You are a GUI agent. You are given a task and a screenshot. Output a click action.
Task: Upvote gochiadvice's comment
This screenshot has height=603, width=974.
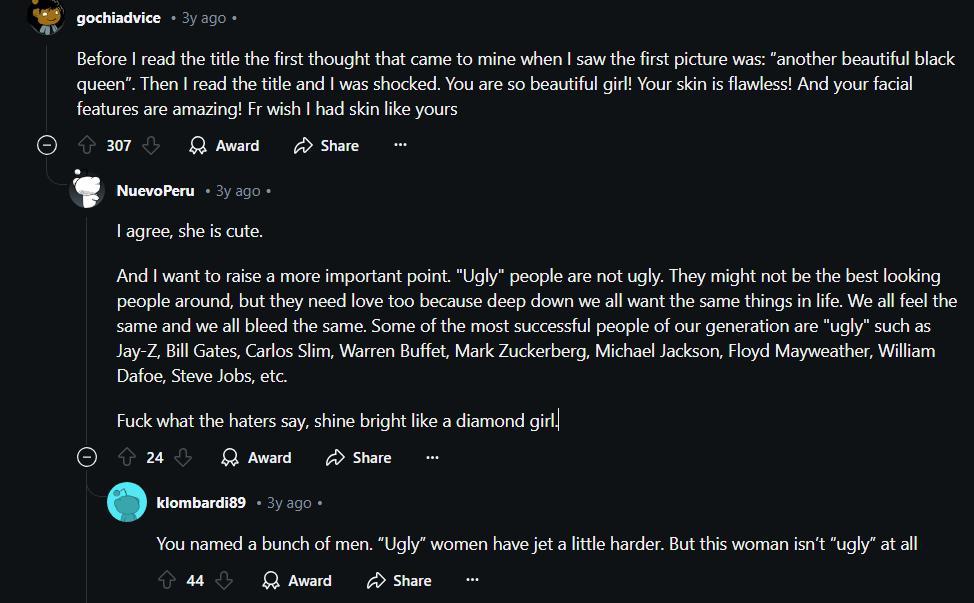click(87, 146)
